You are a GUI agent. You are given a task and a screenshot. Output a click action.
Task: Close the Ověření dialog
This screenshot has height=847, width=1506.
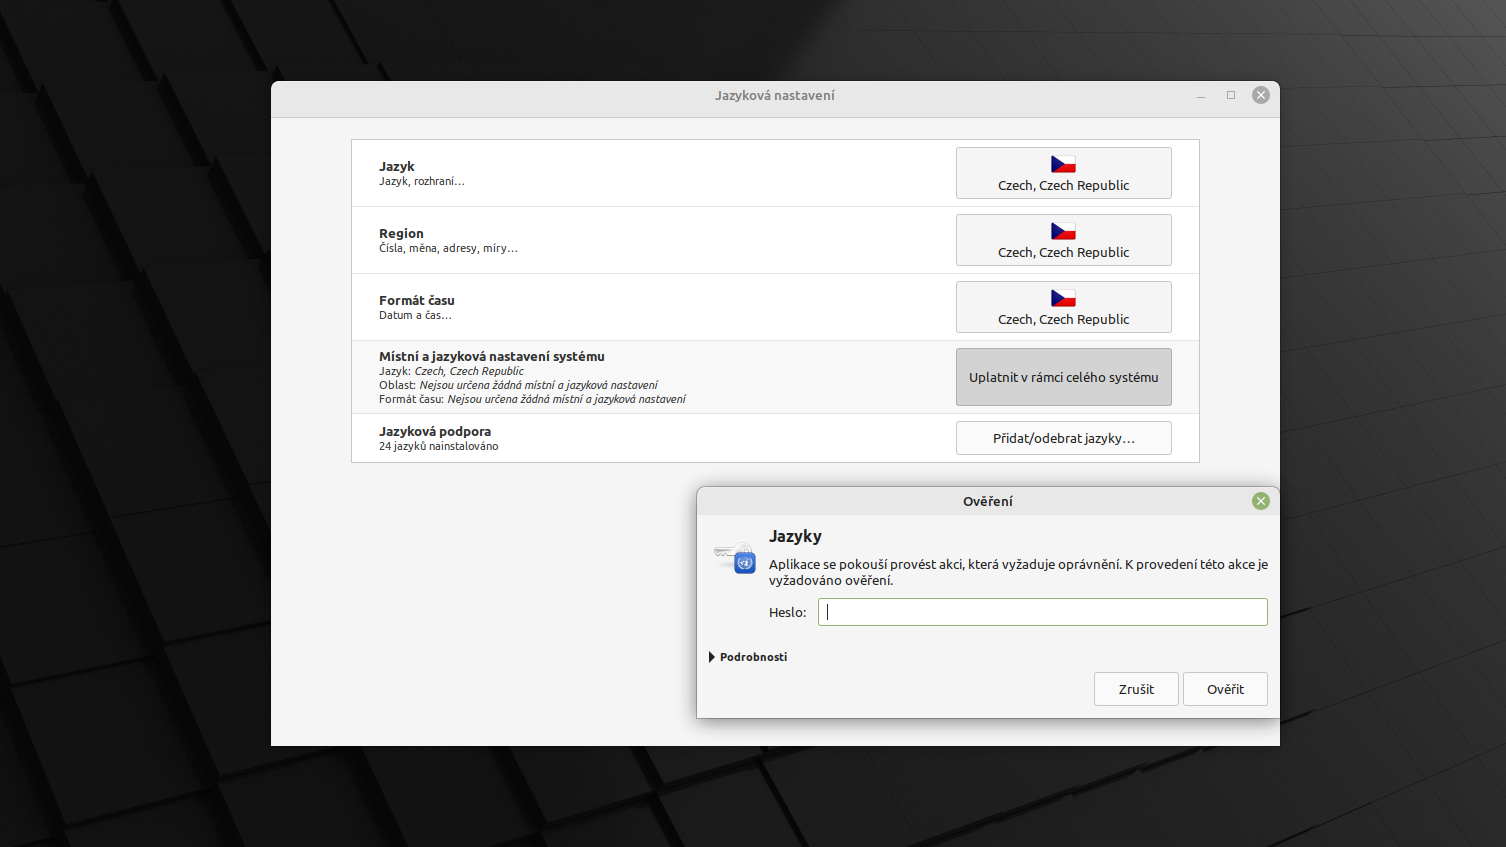[1261, 501]
